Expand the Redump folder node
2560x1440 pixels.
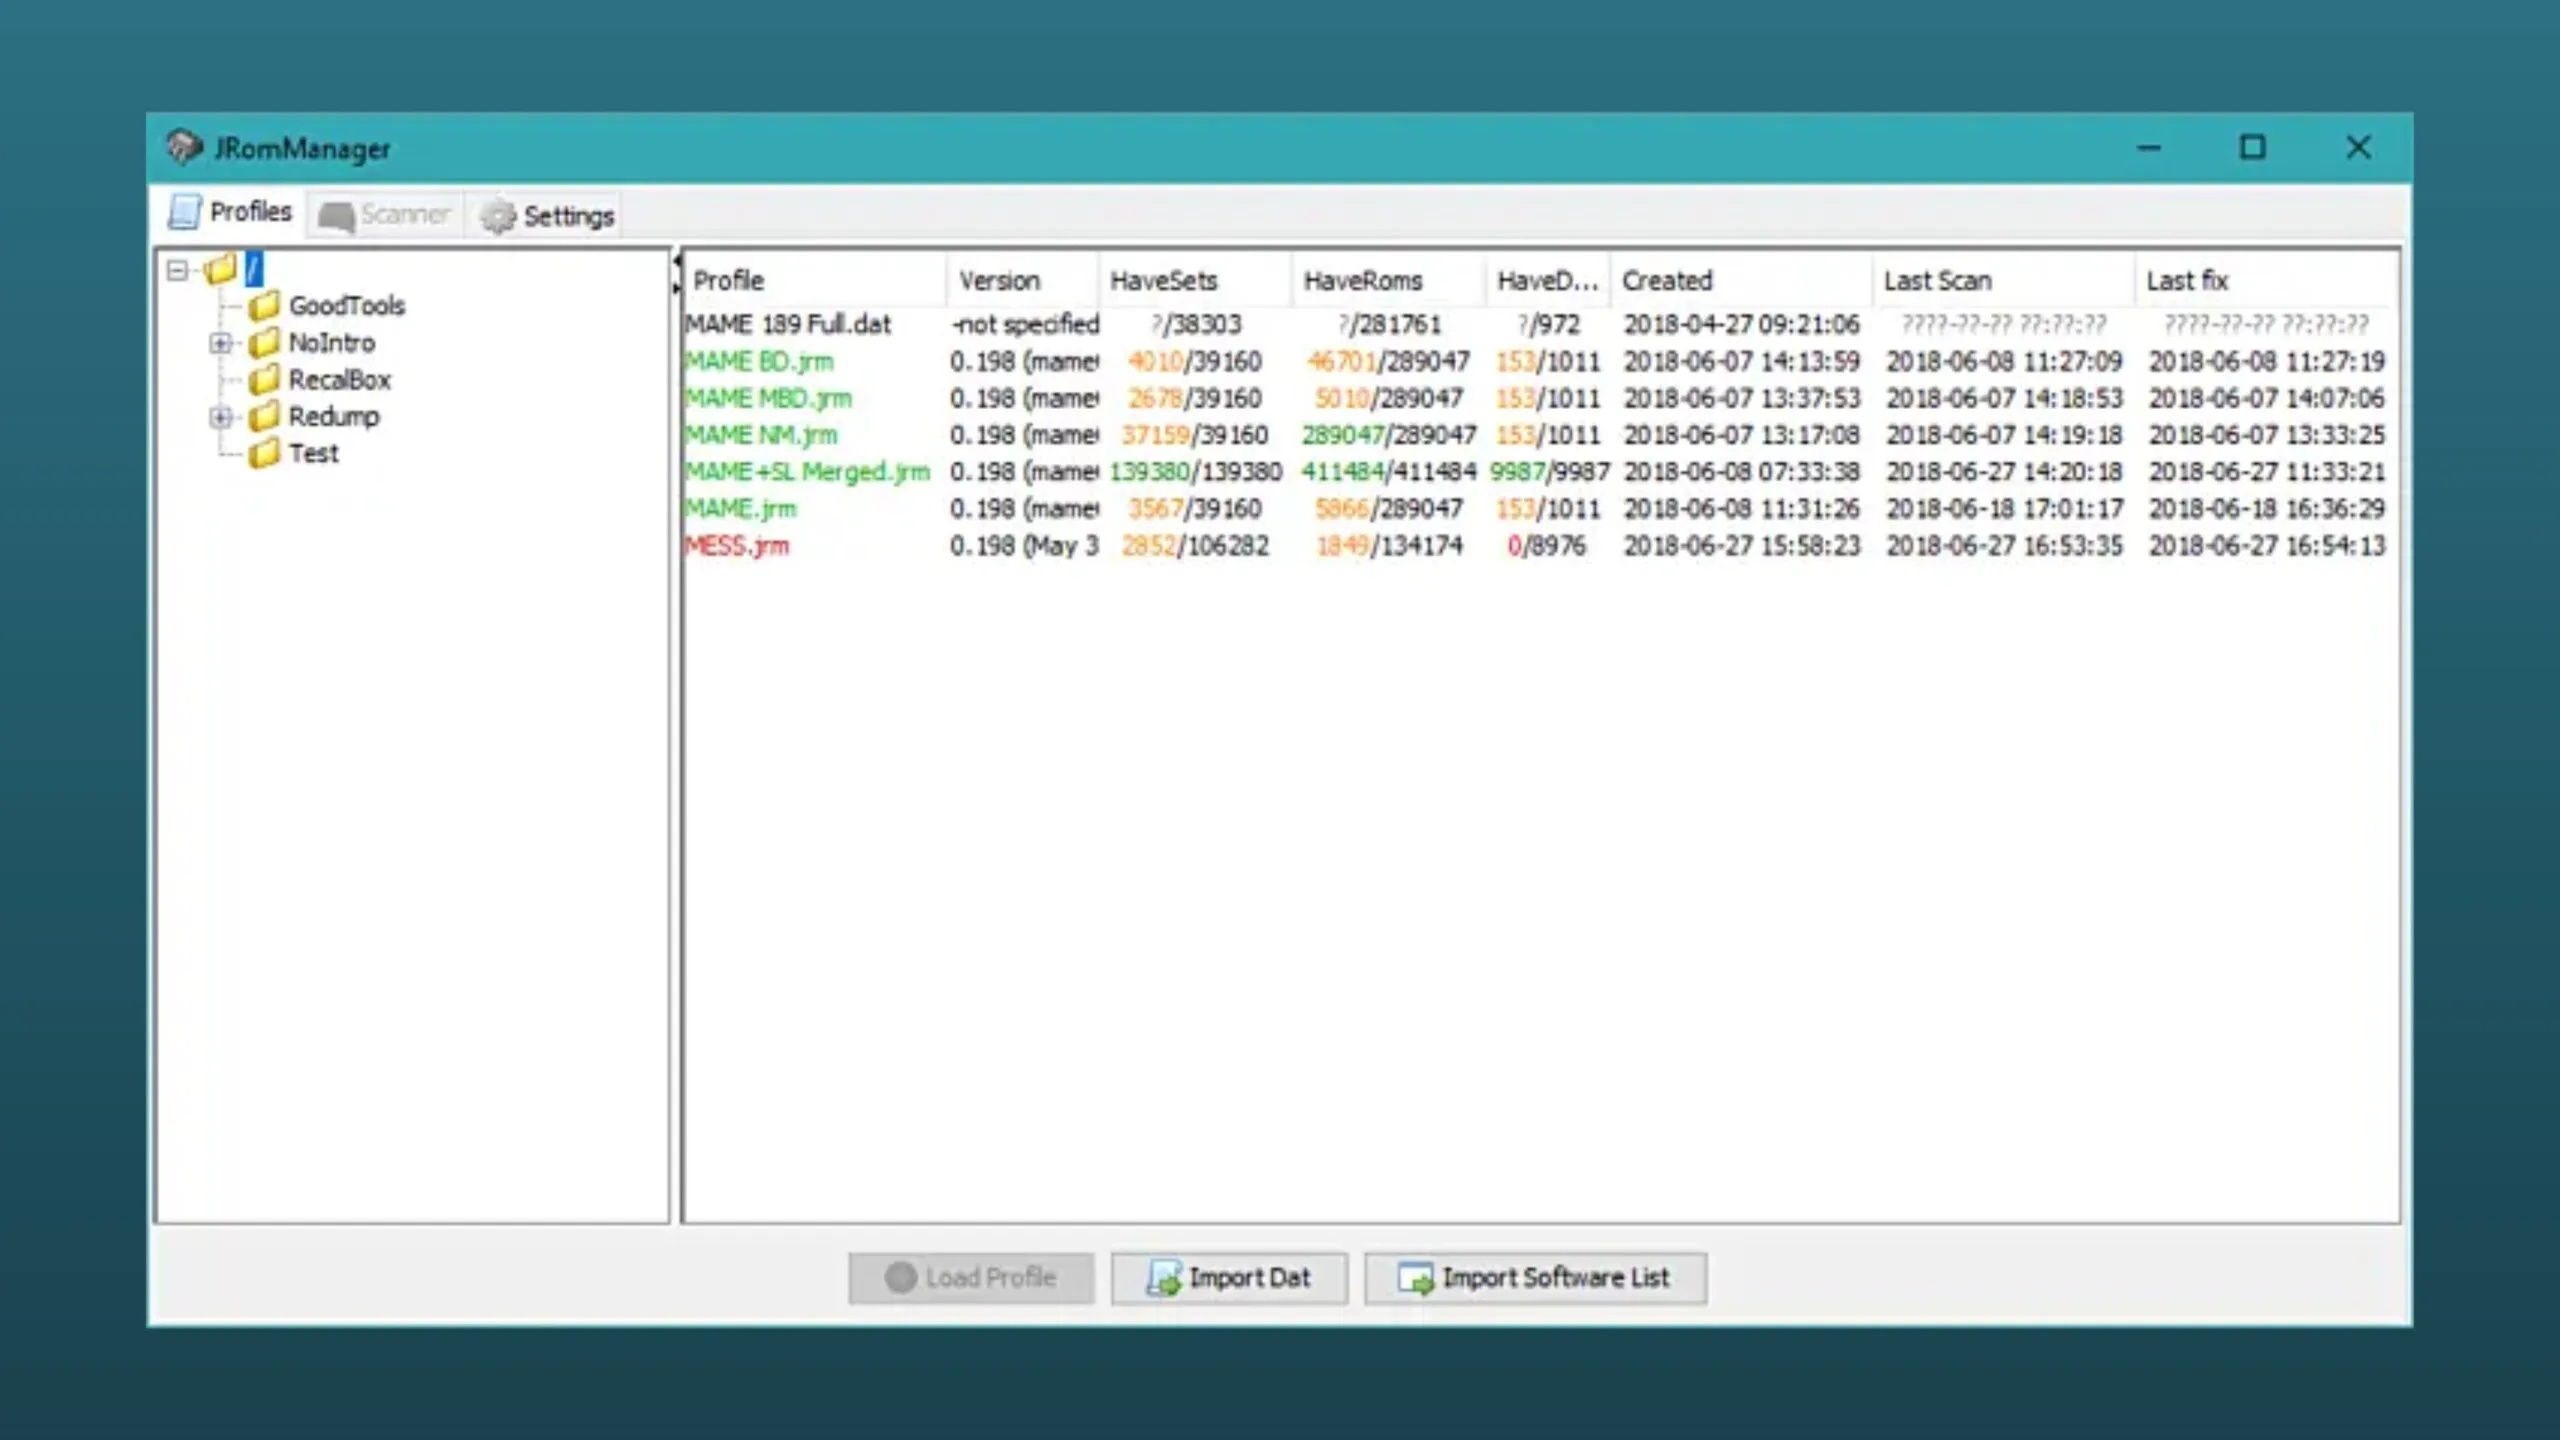point(221,417)
